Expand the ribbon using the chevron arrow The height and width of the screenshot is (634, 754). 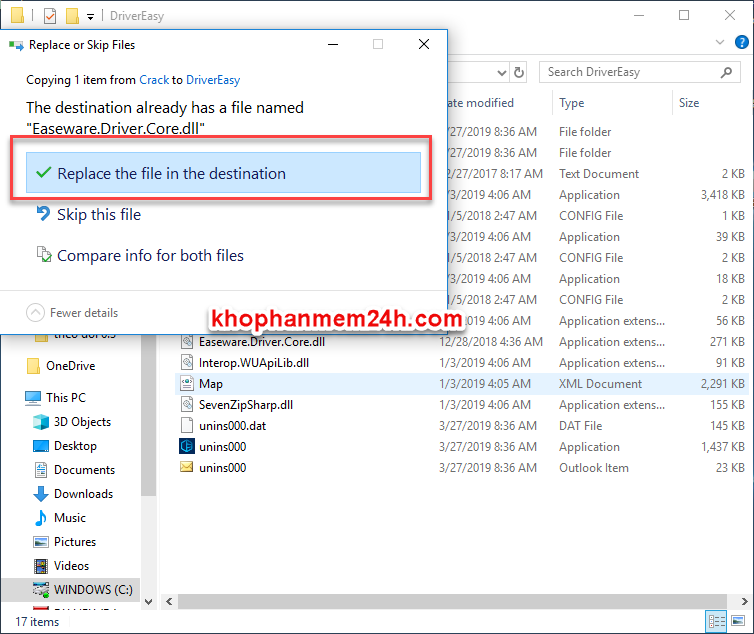(720, 42)
